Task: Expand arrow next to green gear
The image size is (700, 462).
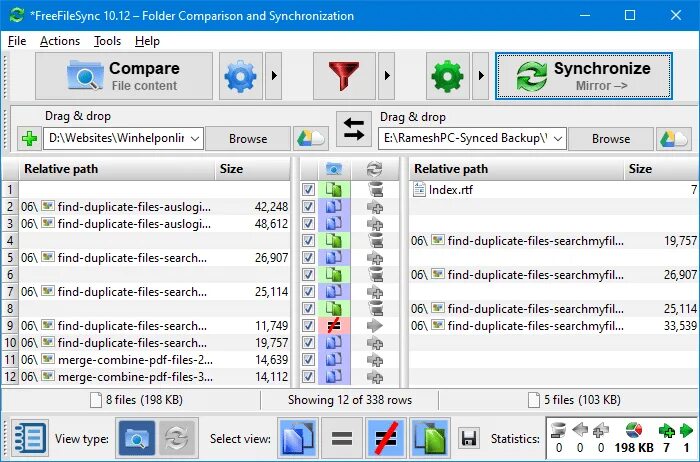Action: pos(481,76)
